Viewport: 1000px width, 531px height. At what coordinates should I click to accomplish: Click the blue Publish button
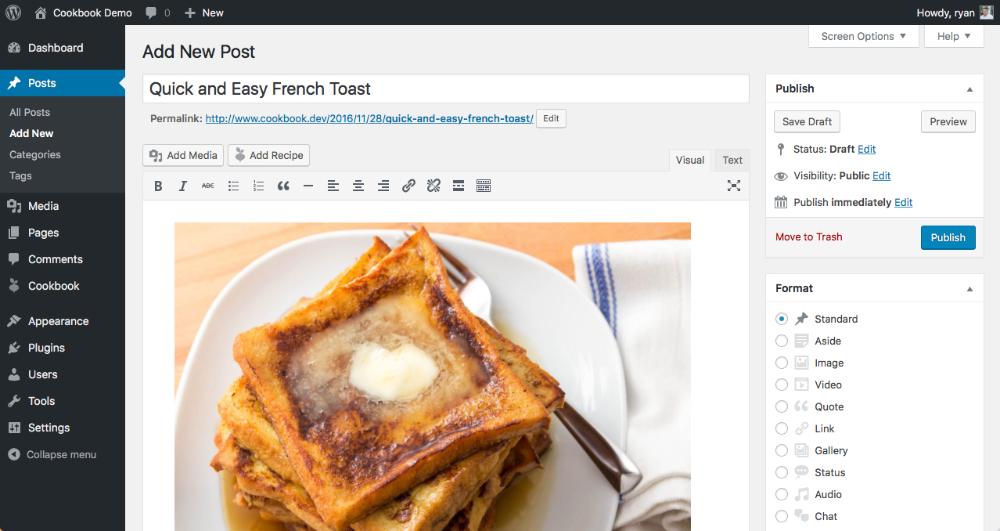pyautogui.click(x=948, y=237)
